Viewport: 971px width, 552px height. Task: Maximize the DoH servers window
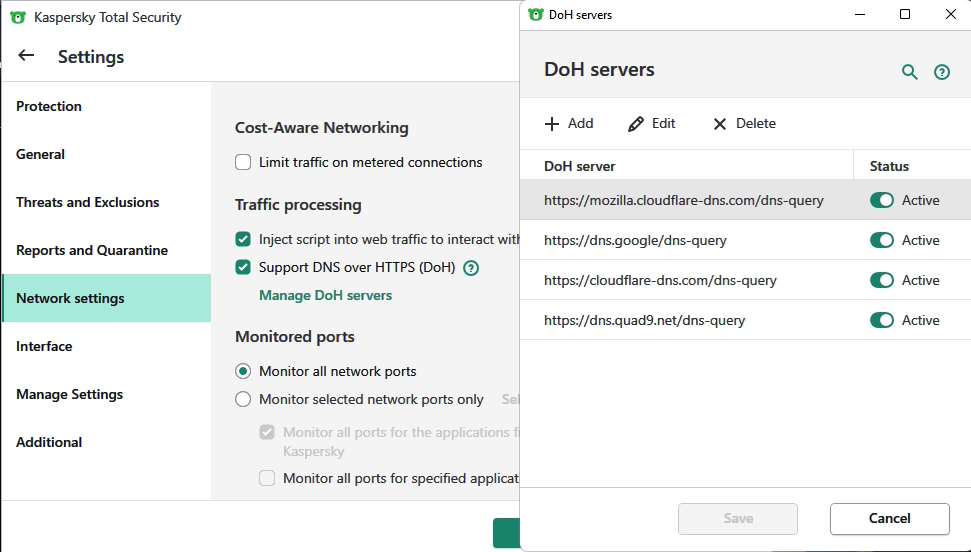pyautogui.click(x=905, y=15)
